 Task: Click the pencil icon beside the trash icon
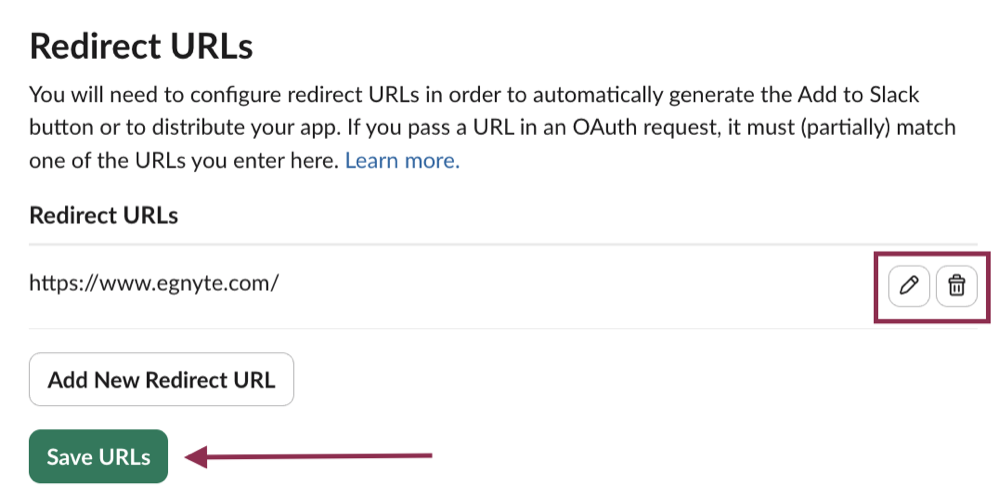click(x=909, y=286)
